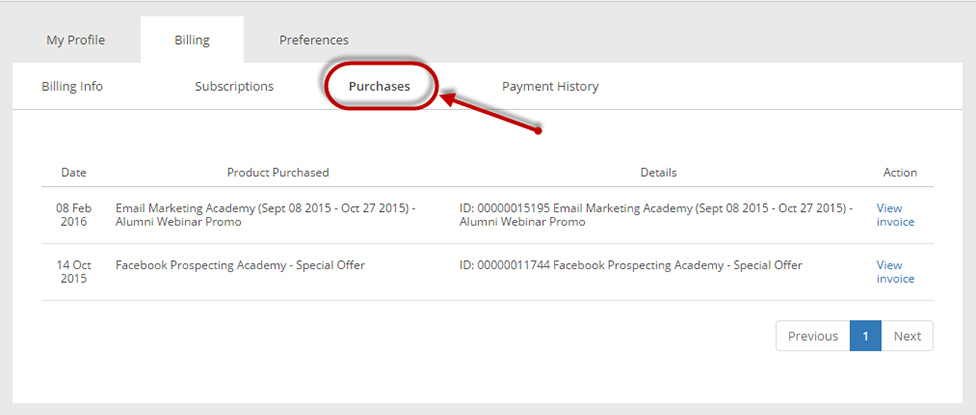View invoice for Facebook Prospecting Academy purchase
This screenshot has width=976, height=415.
click(895, 272)
